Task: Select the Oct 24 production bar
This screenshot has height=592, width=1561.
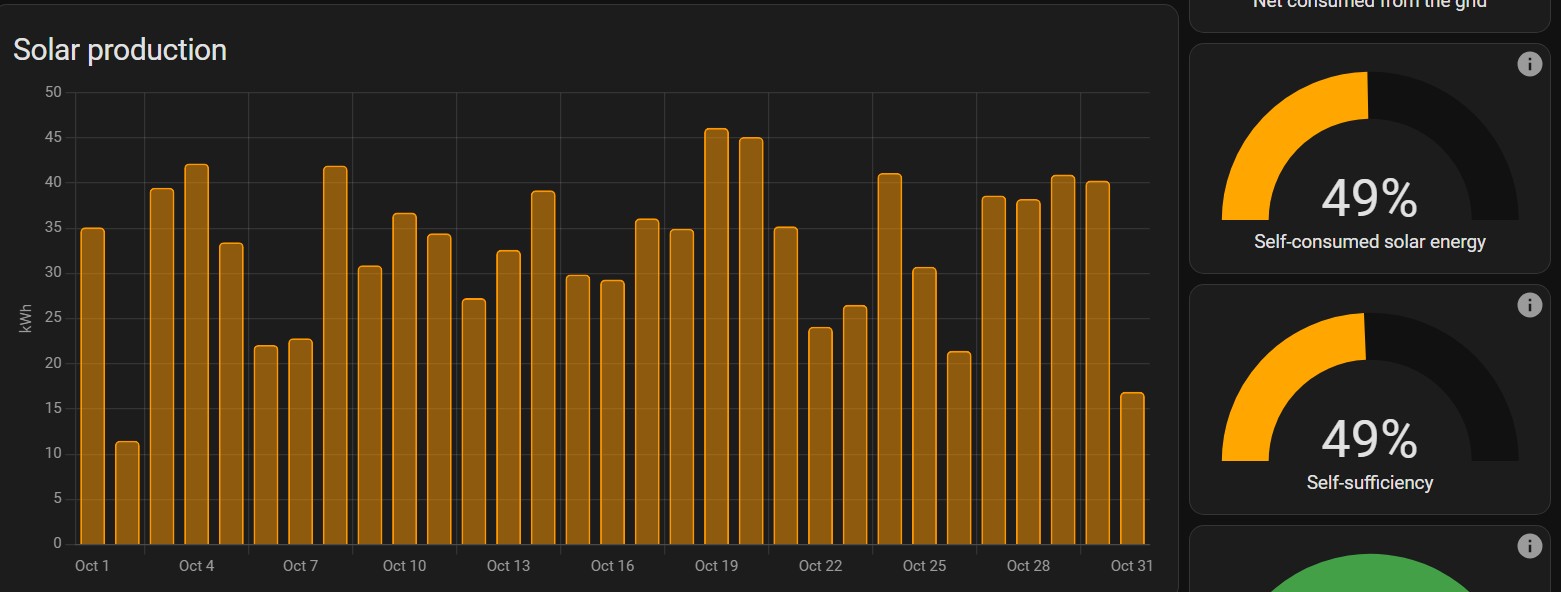Action: [890, 359]
